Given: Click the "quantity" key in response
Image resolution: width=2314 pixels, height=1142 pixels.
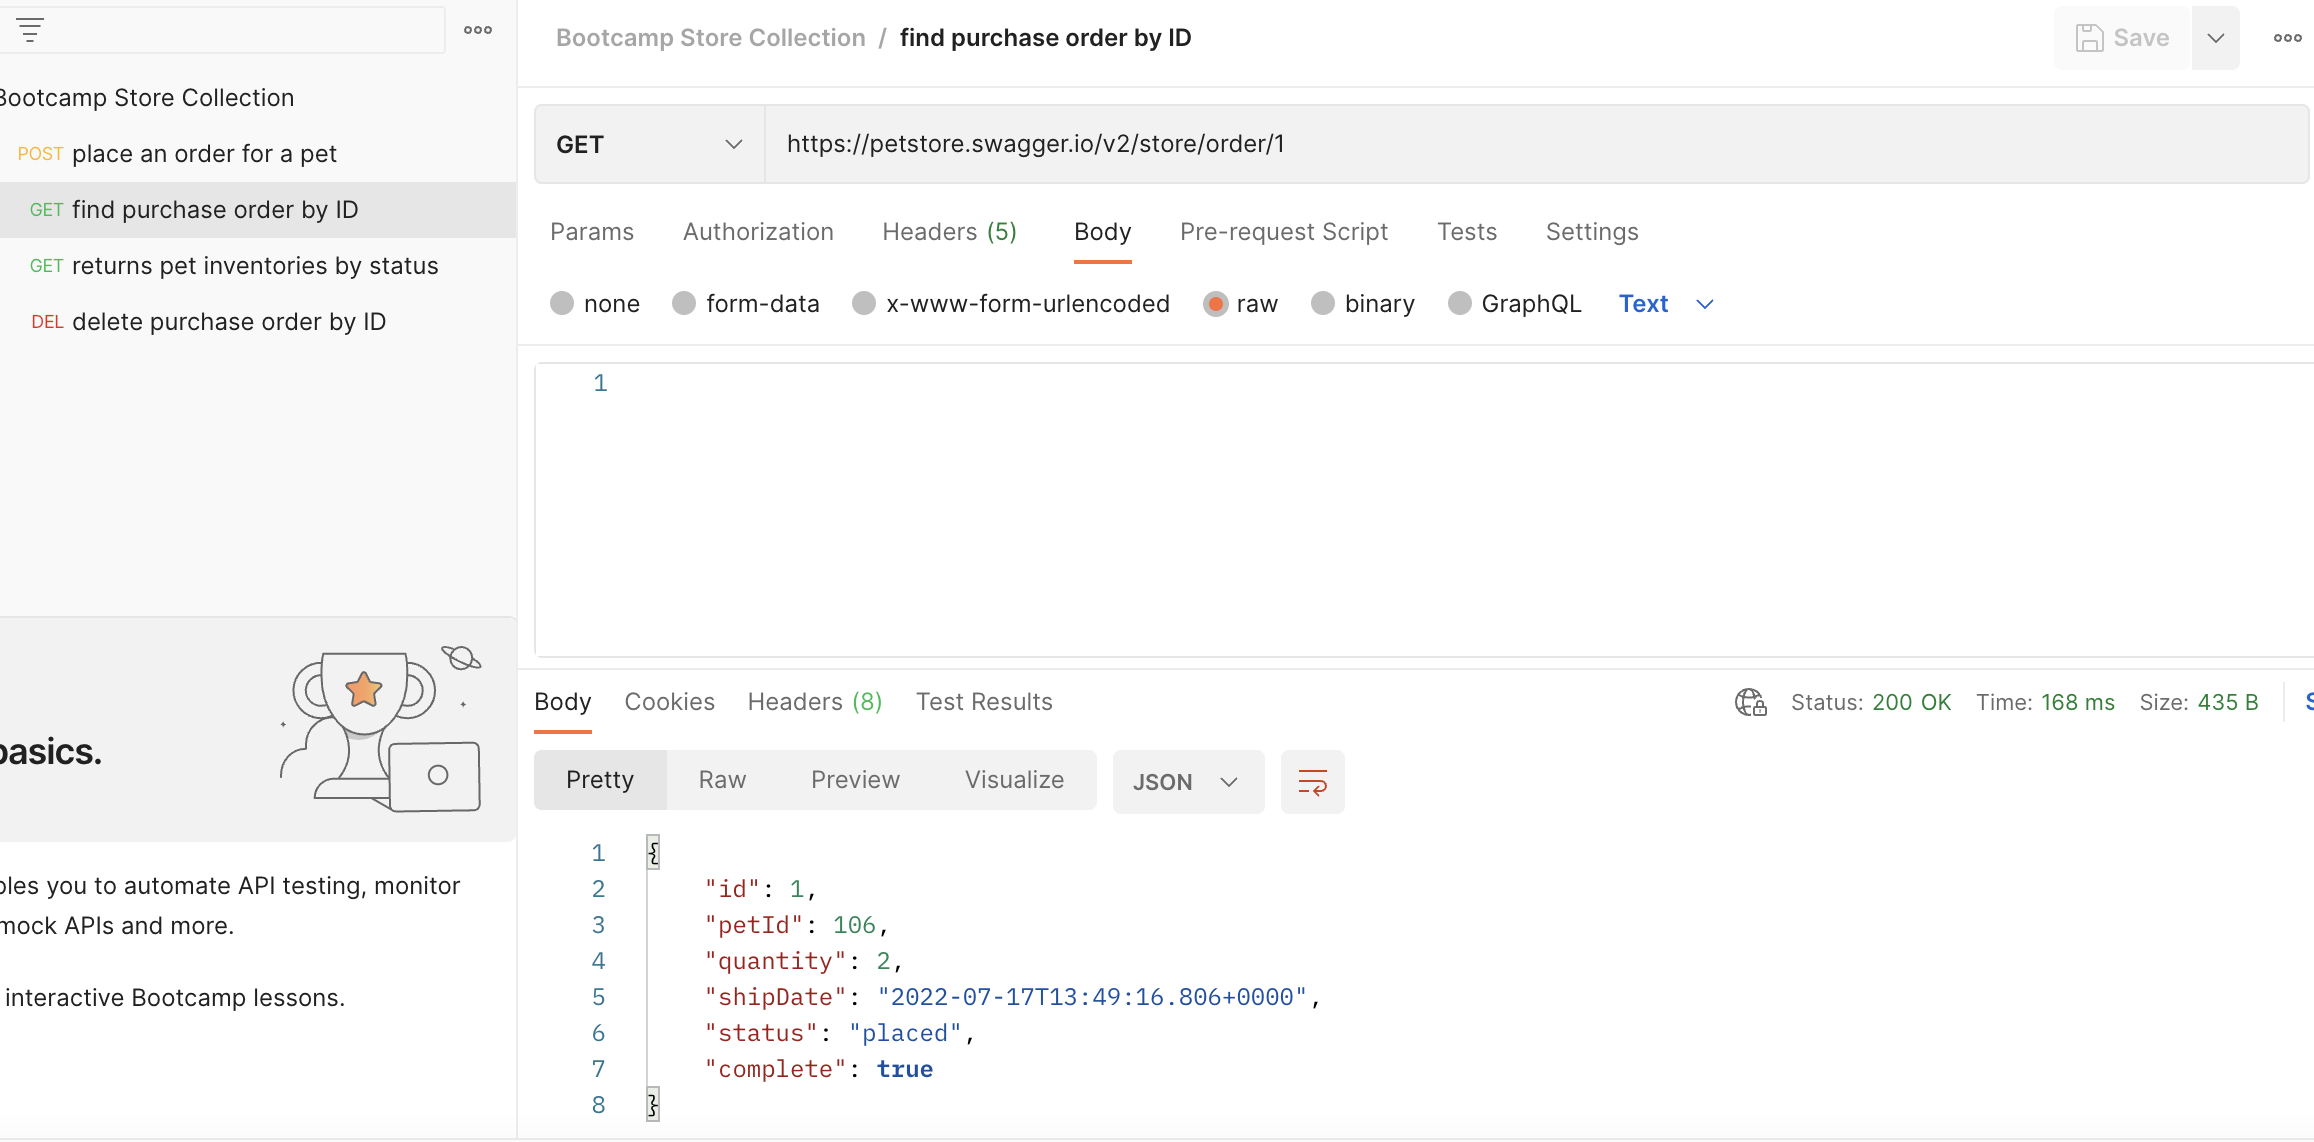Looking at the screenshot, I should coord(776,961).
